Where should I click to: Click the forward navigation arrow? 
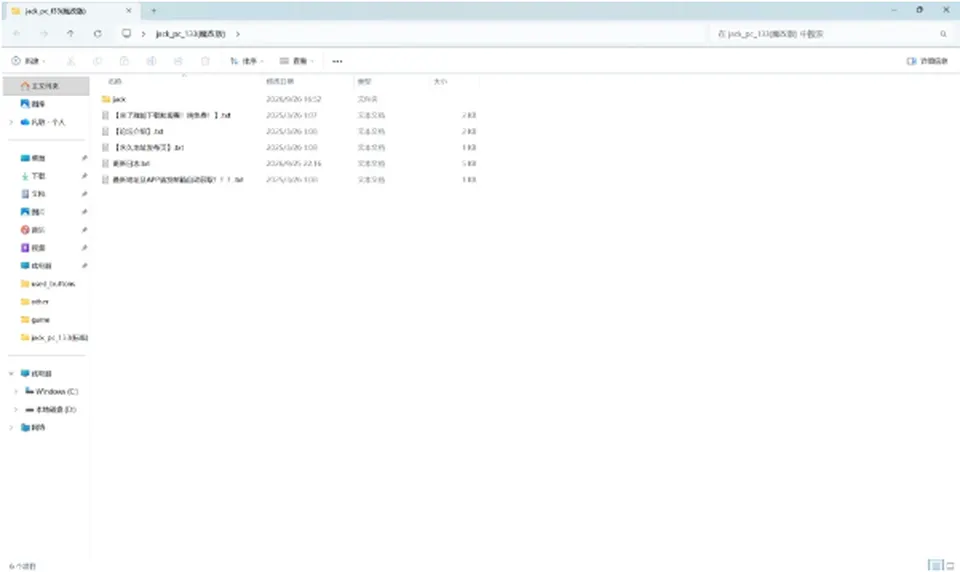[x=43, y=34]
